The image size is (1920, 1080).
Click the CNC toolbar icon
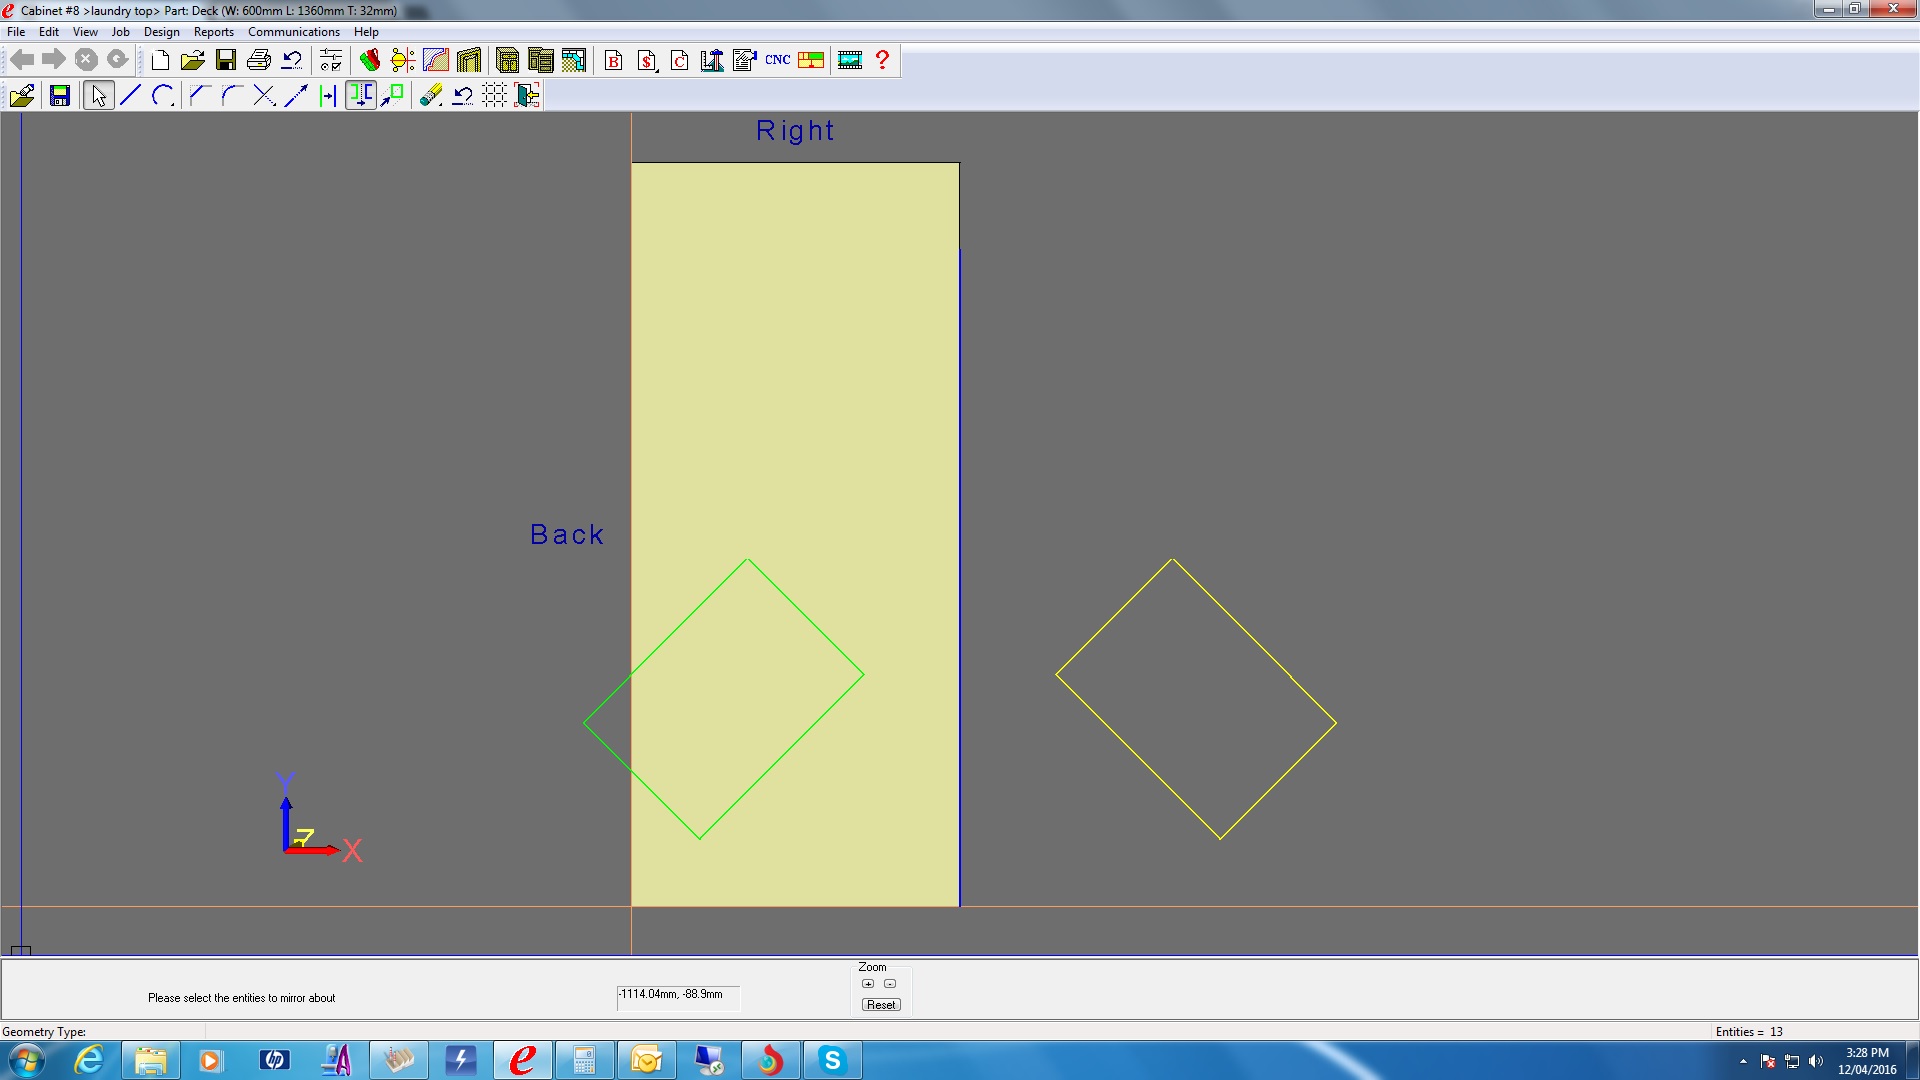click(x=777, y=60)
